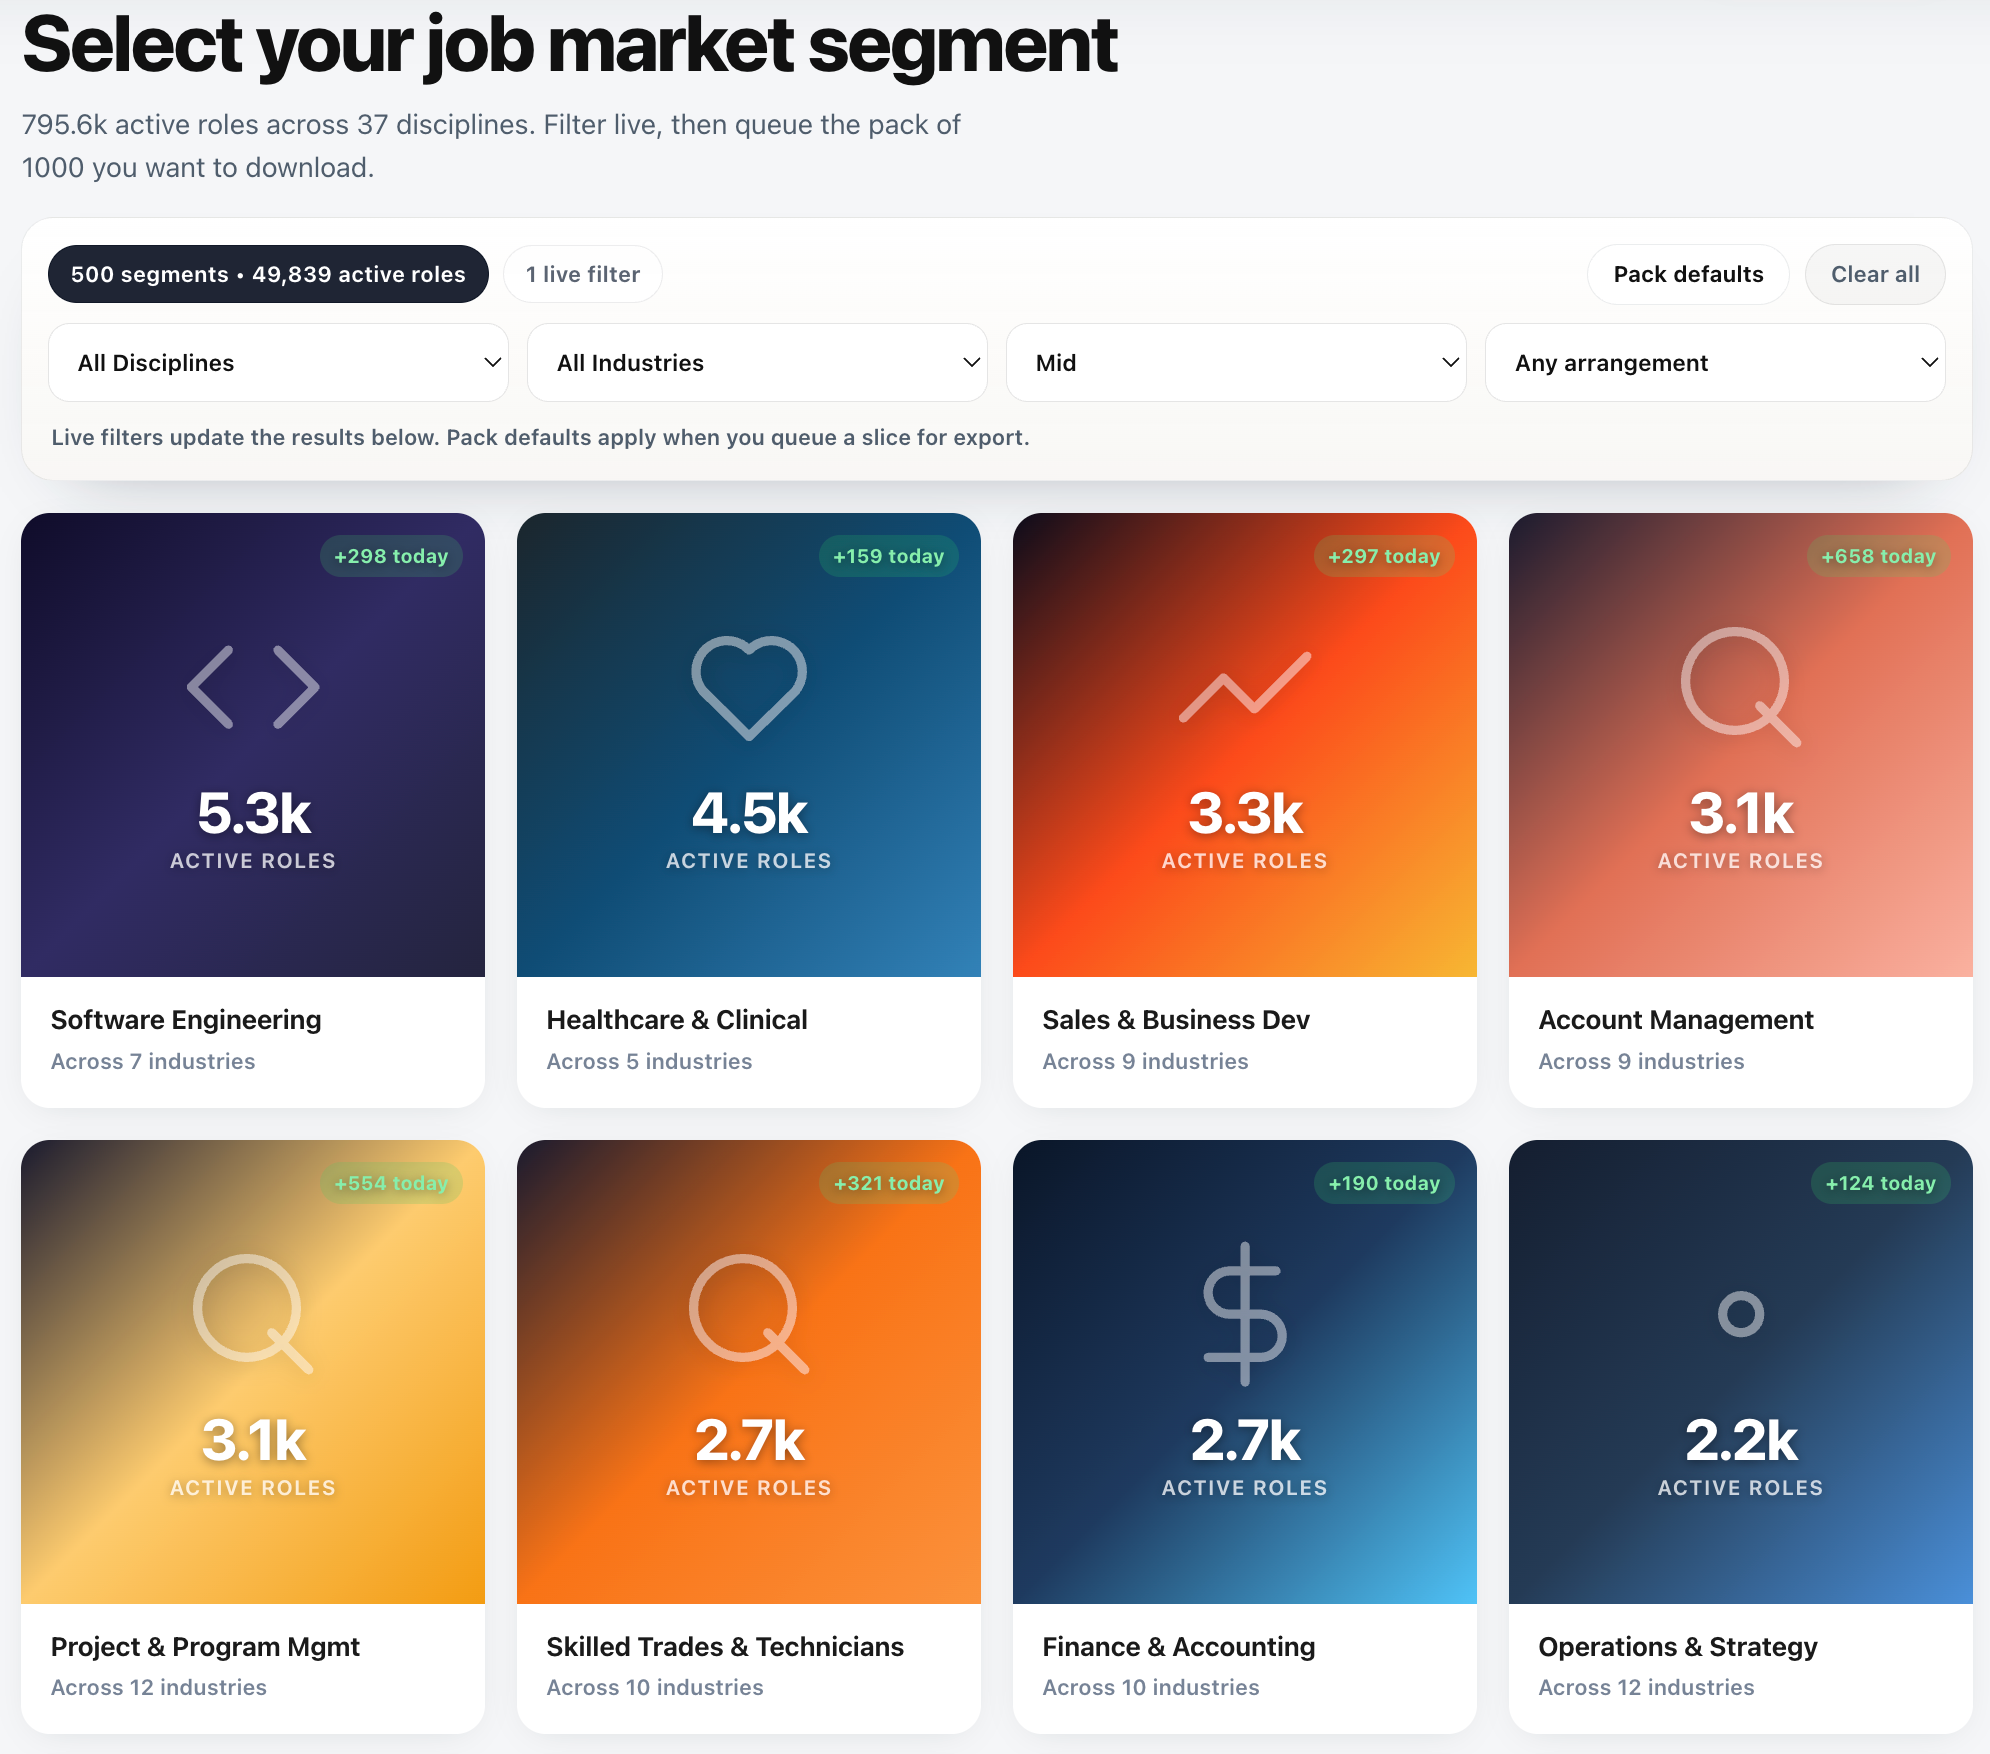Image resolution: width=1990 pixels, height=1754 pixels.
Task: Click the Clear all button
Action: coord(1875,274)
